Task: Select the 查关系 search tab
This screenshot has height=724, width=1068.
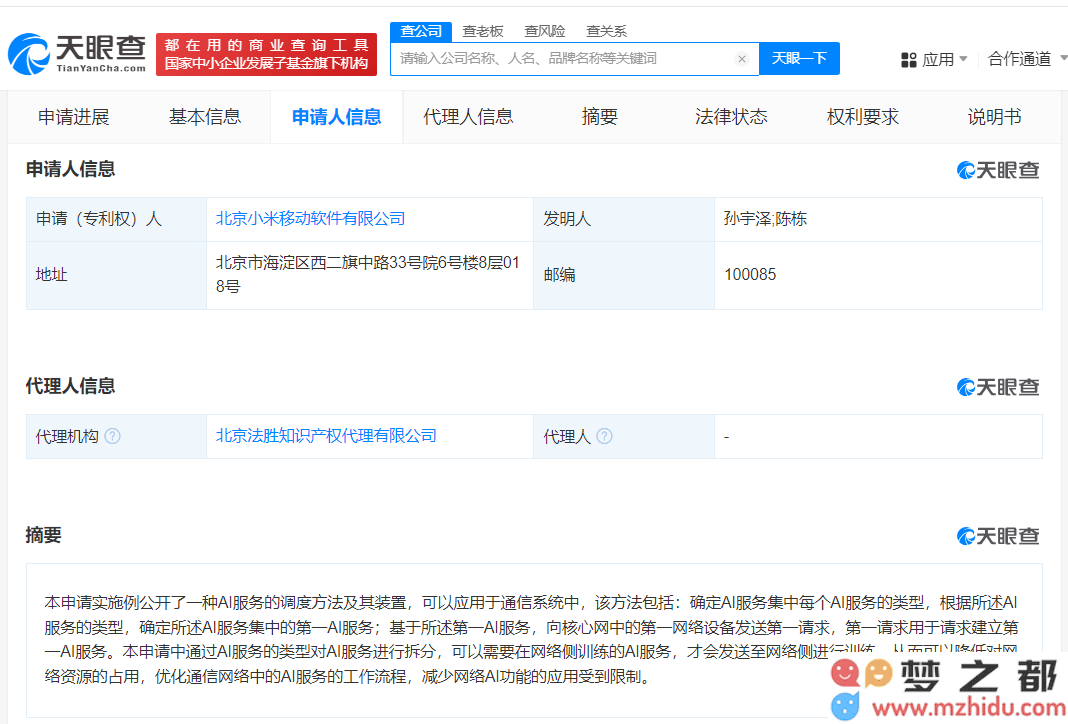Action: 606,31
